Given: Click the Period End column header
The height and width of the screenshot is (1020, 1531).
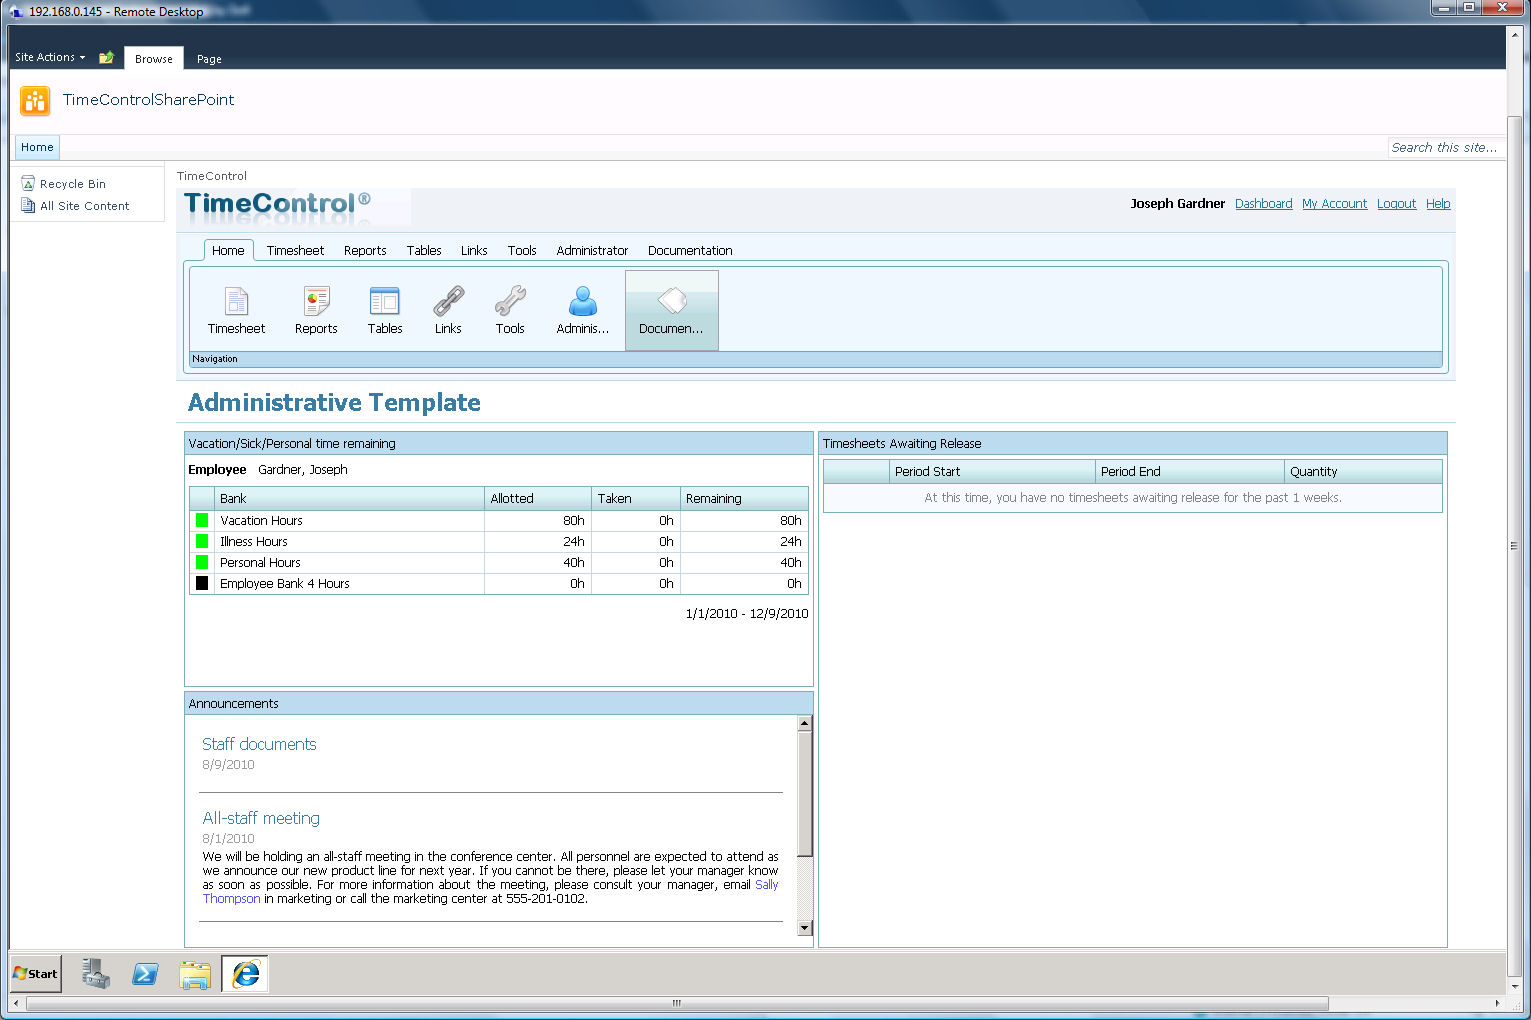Looking at the screenshot, I should (1190, 471).
